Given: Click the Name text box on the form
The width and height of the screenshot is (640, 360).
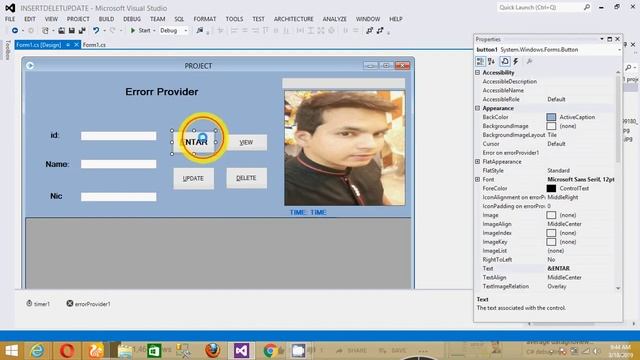Looking at the screenshot, I should coord(118,164).
